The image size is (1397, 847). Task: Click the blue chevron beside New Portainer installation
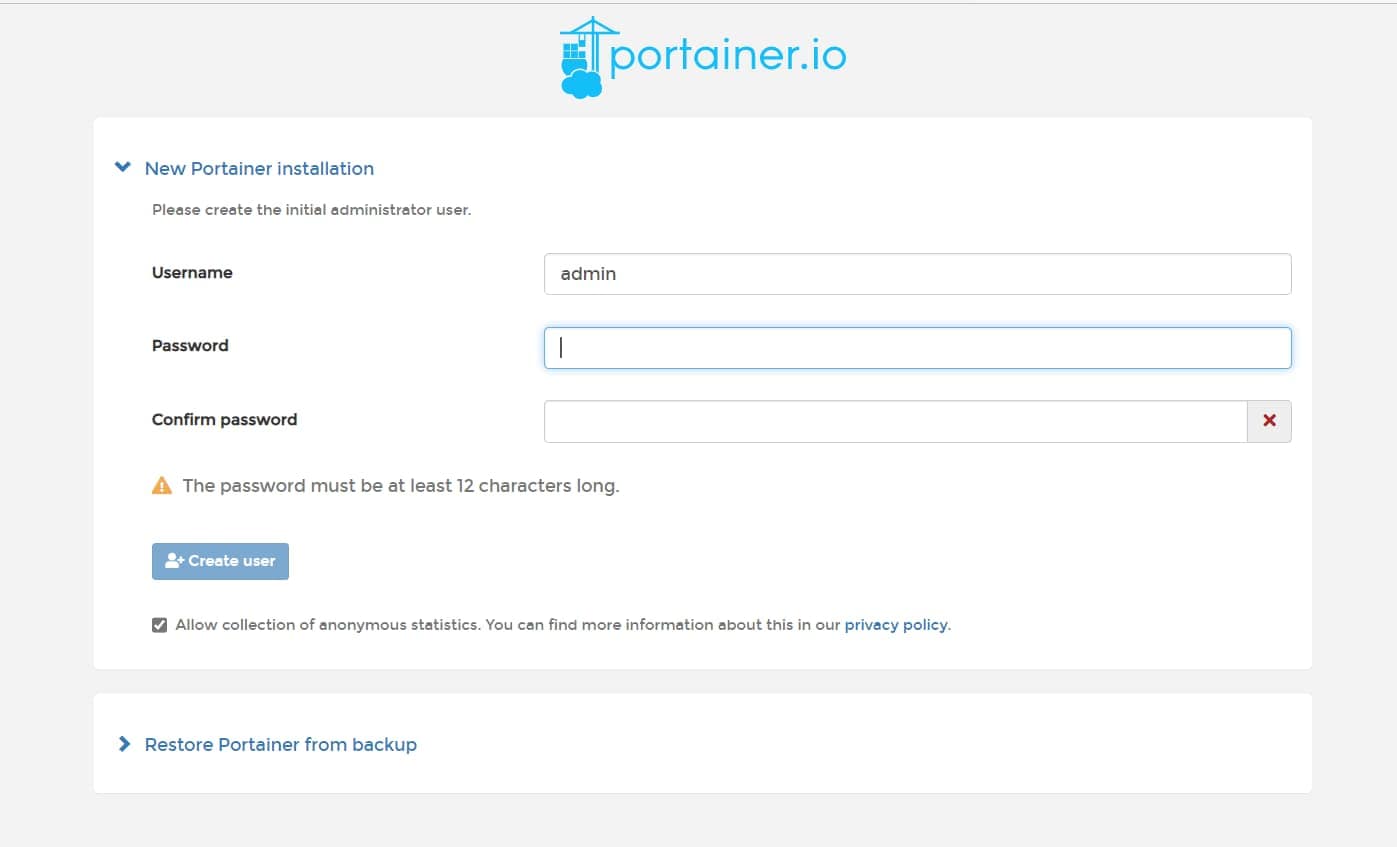[x=122, y=167]
